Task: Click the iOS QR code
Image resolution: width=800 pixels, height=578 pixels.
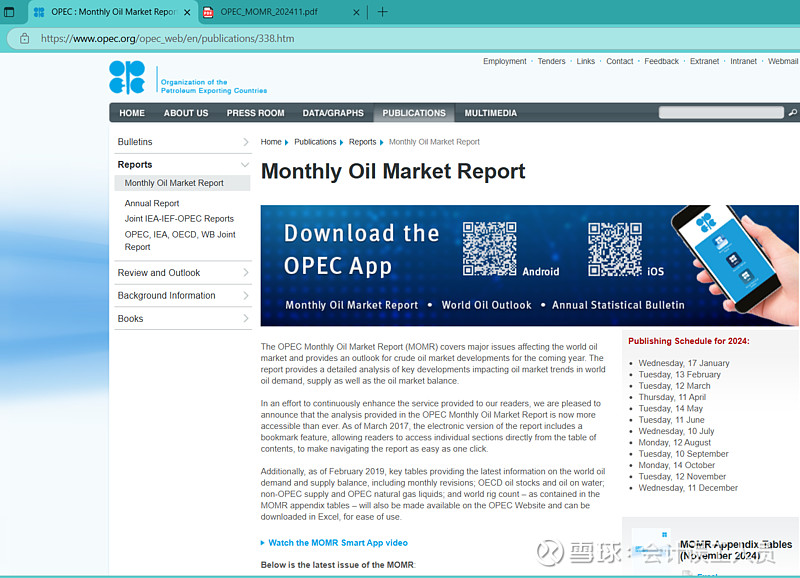Action: click(615, 249)
